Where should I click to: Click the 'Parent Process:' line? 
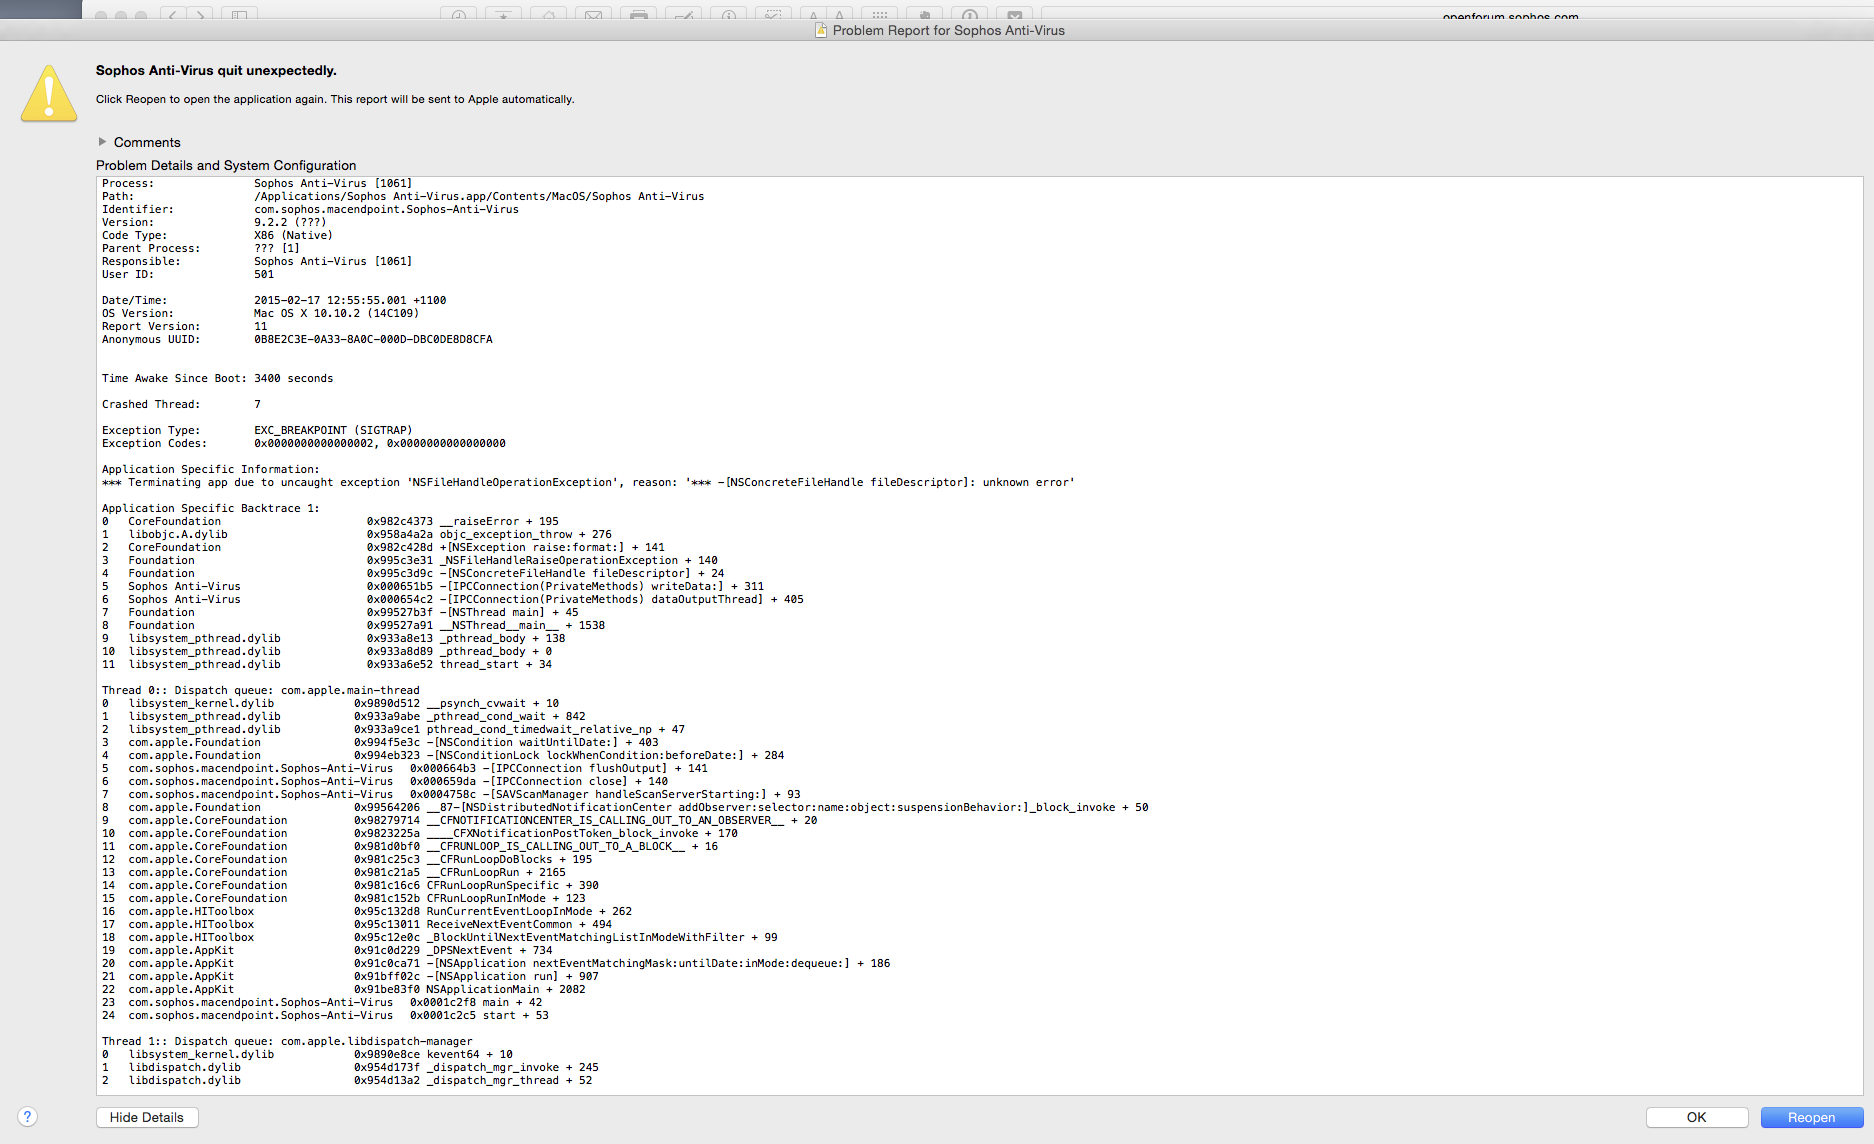point(201,248)
